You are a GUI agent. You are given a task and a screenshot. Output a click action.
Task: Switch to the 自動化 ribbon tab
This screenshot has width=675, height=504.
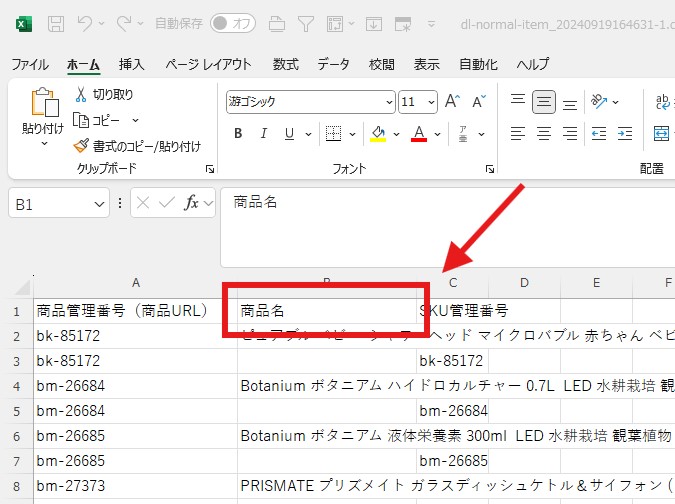coord(478,65)
